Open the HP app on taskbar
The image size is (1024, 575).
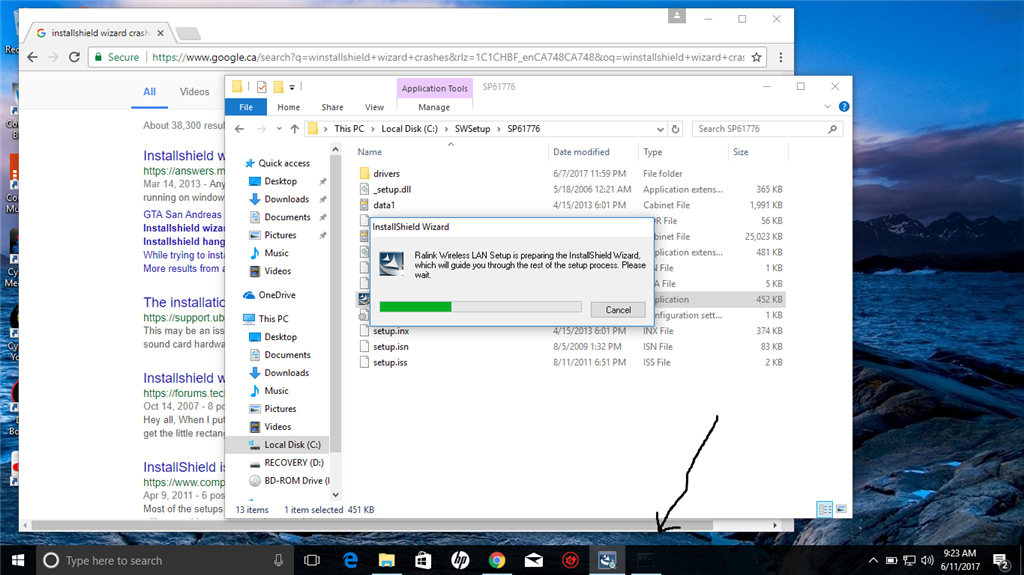[460, 561]
